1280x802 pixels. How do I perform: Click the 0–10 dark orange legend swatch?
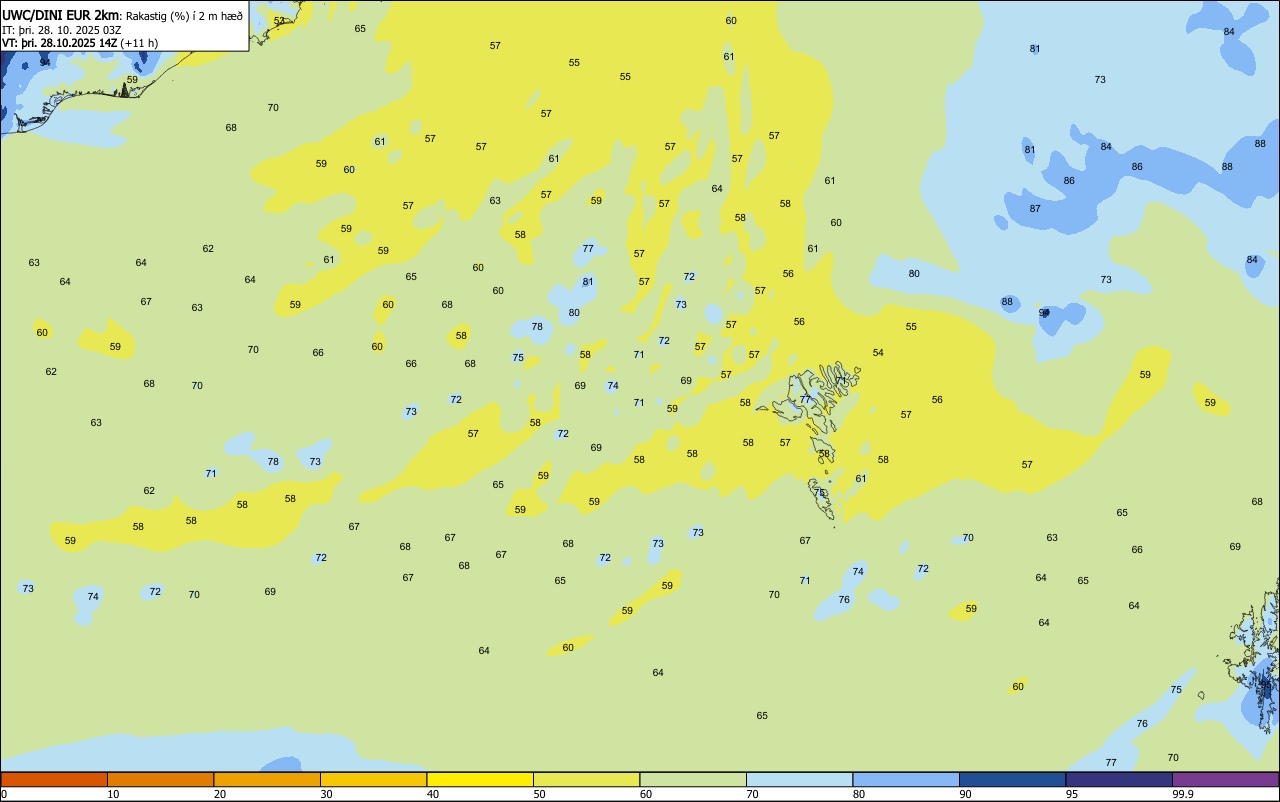pos(54,780)
